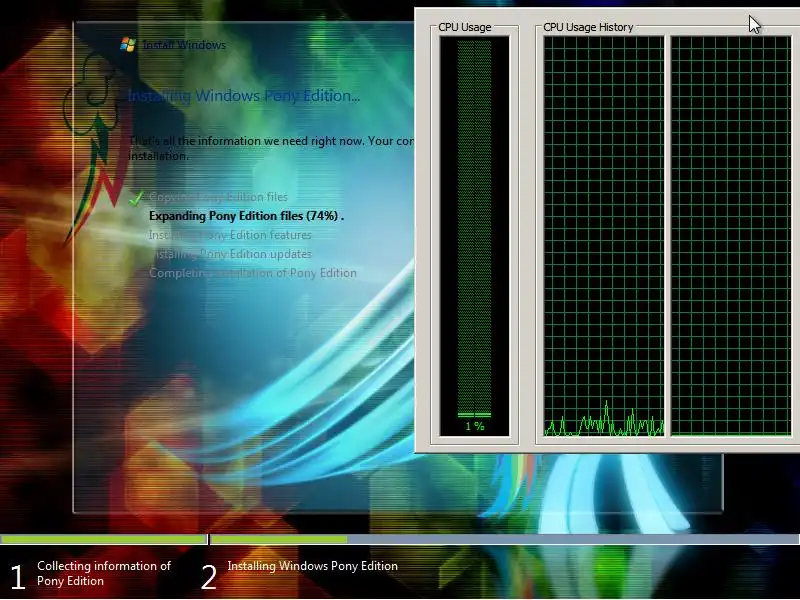
Task: Click the "Install Windows" title text
Action: click(x=184, y=45)
